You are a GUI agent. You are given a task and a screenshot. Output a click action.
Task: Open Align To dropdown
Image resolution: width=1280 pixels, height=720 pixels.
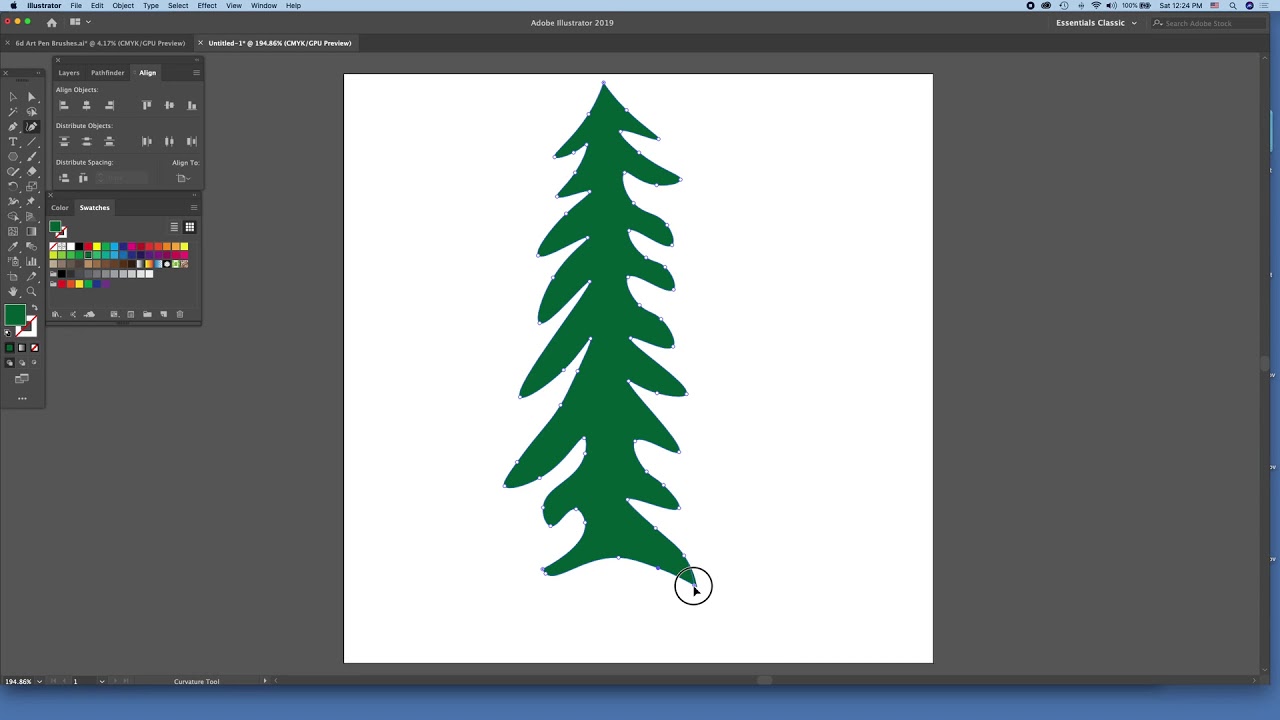pos(183,178)
